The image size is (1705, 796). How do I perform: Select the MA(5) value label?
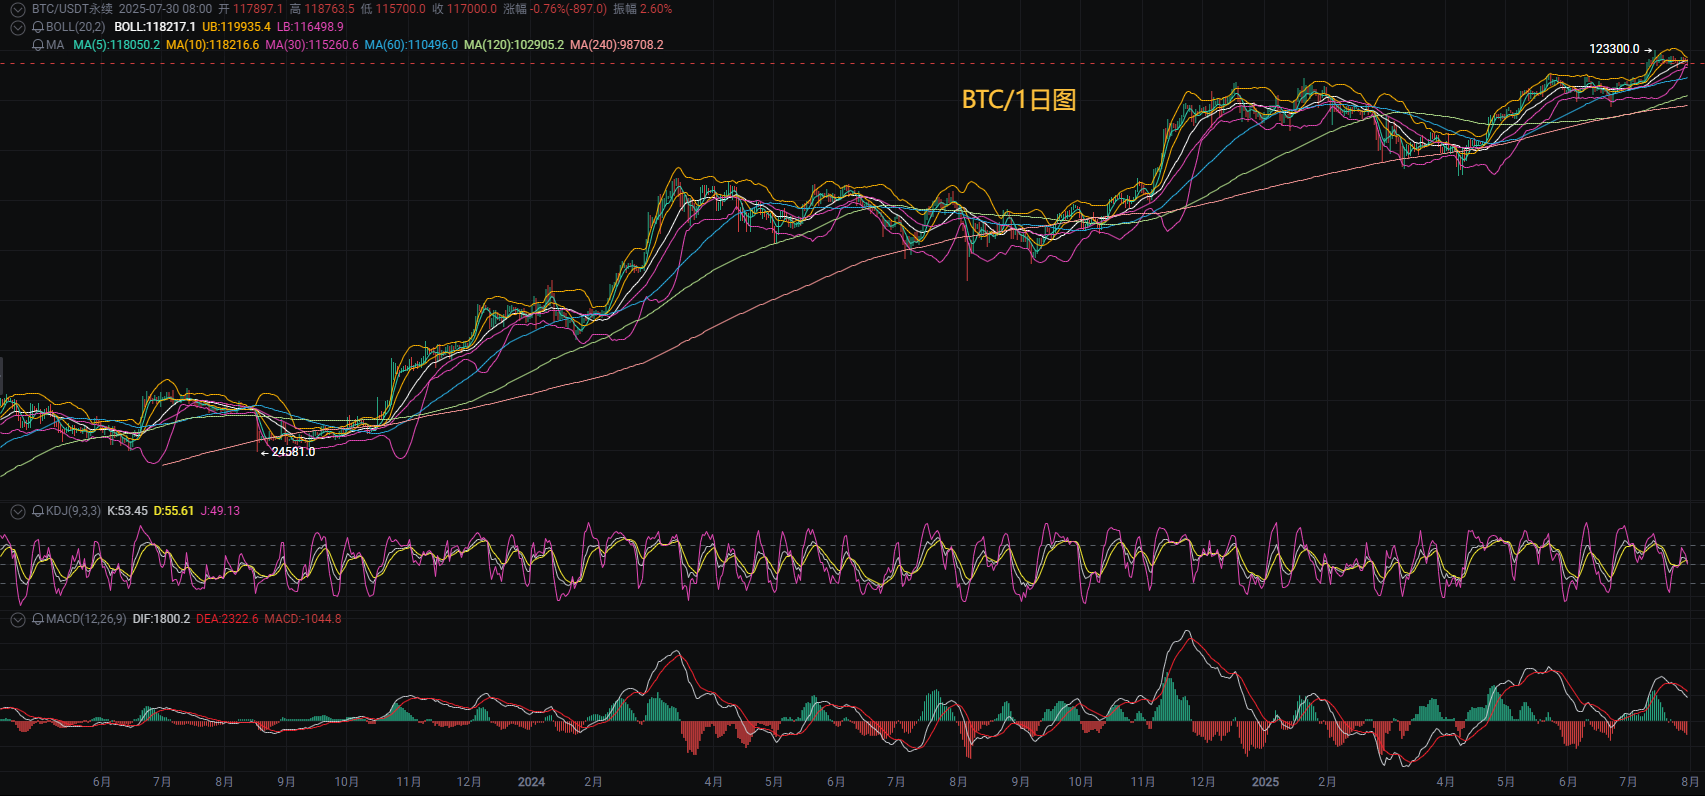pos(117,45)
